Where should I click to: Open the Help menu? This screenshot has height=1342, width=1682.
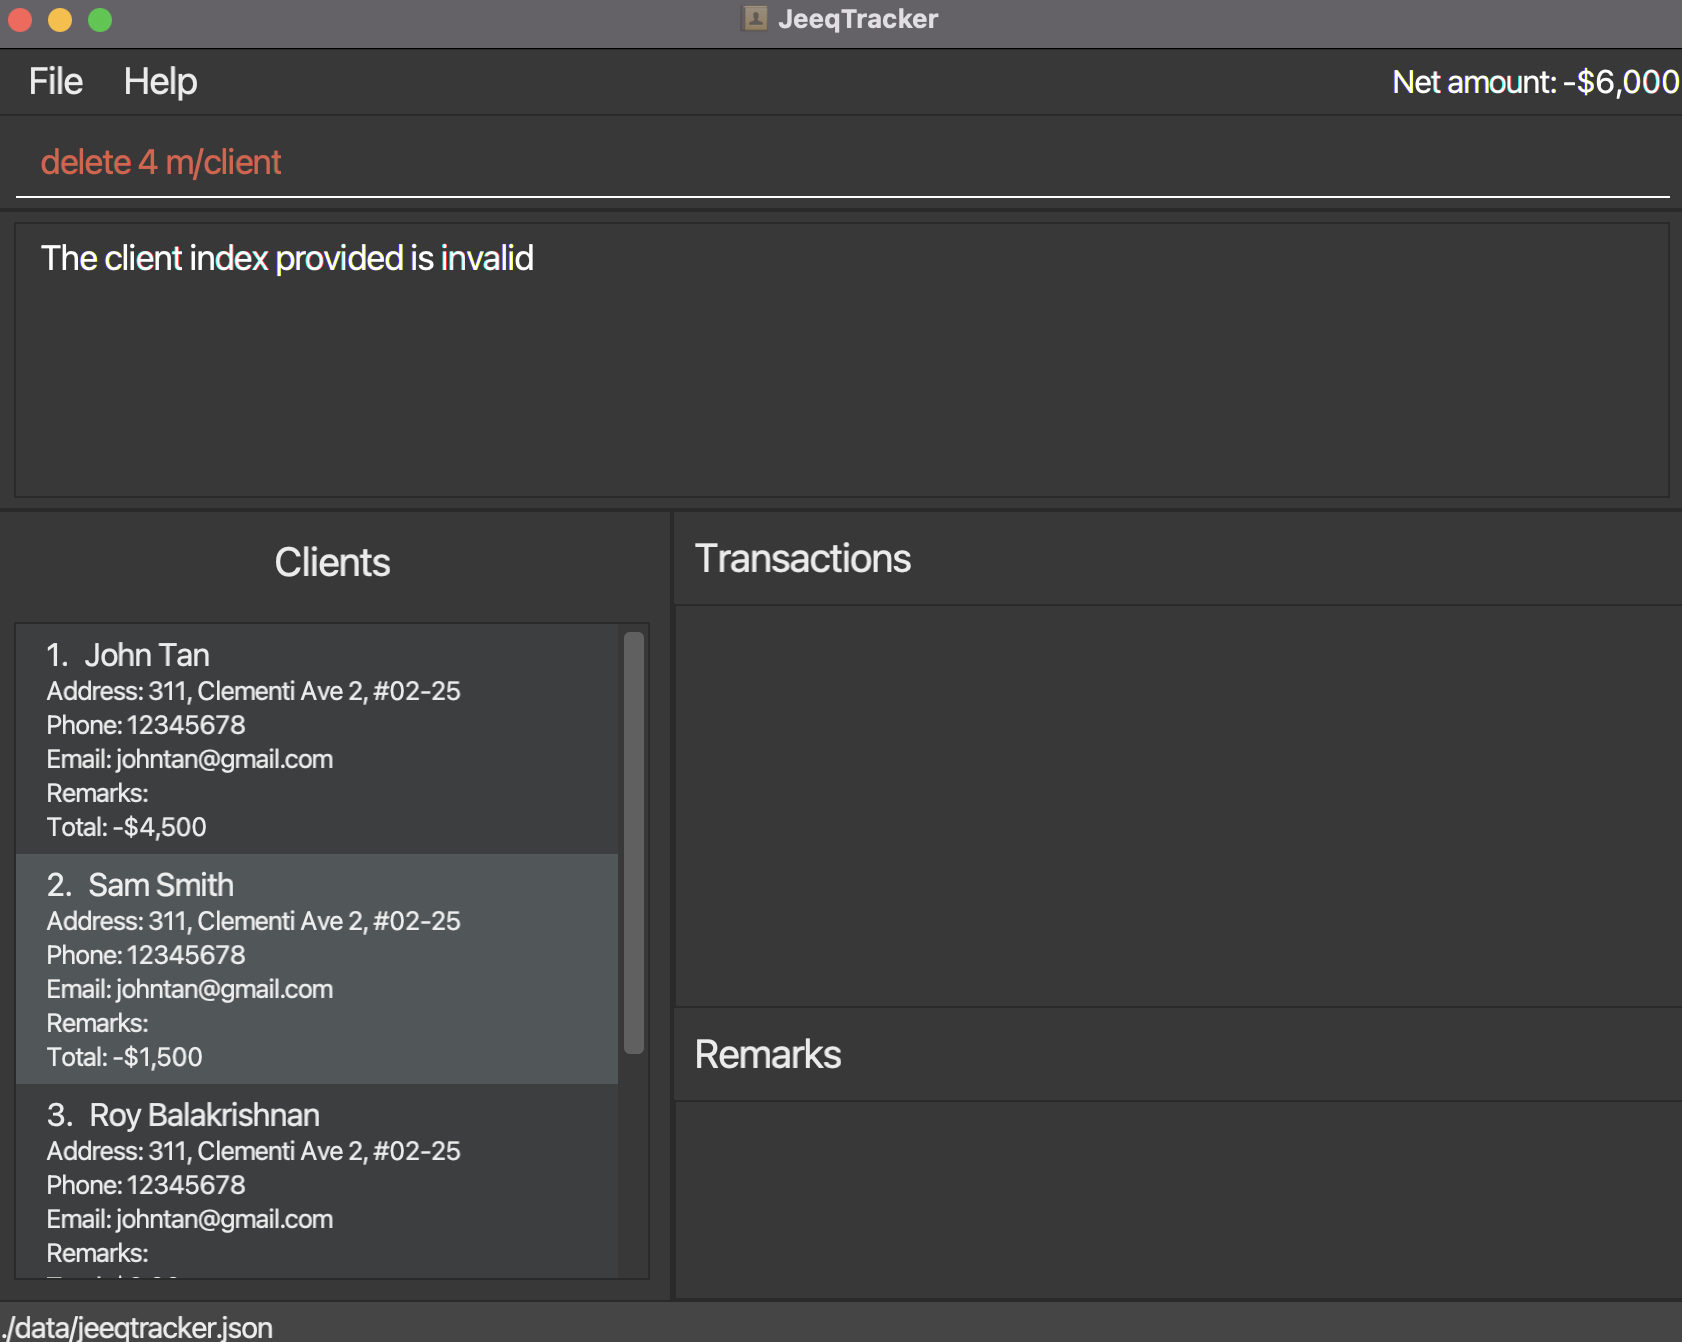pos(160,82)
